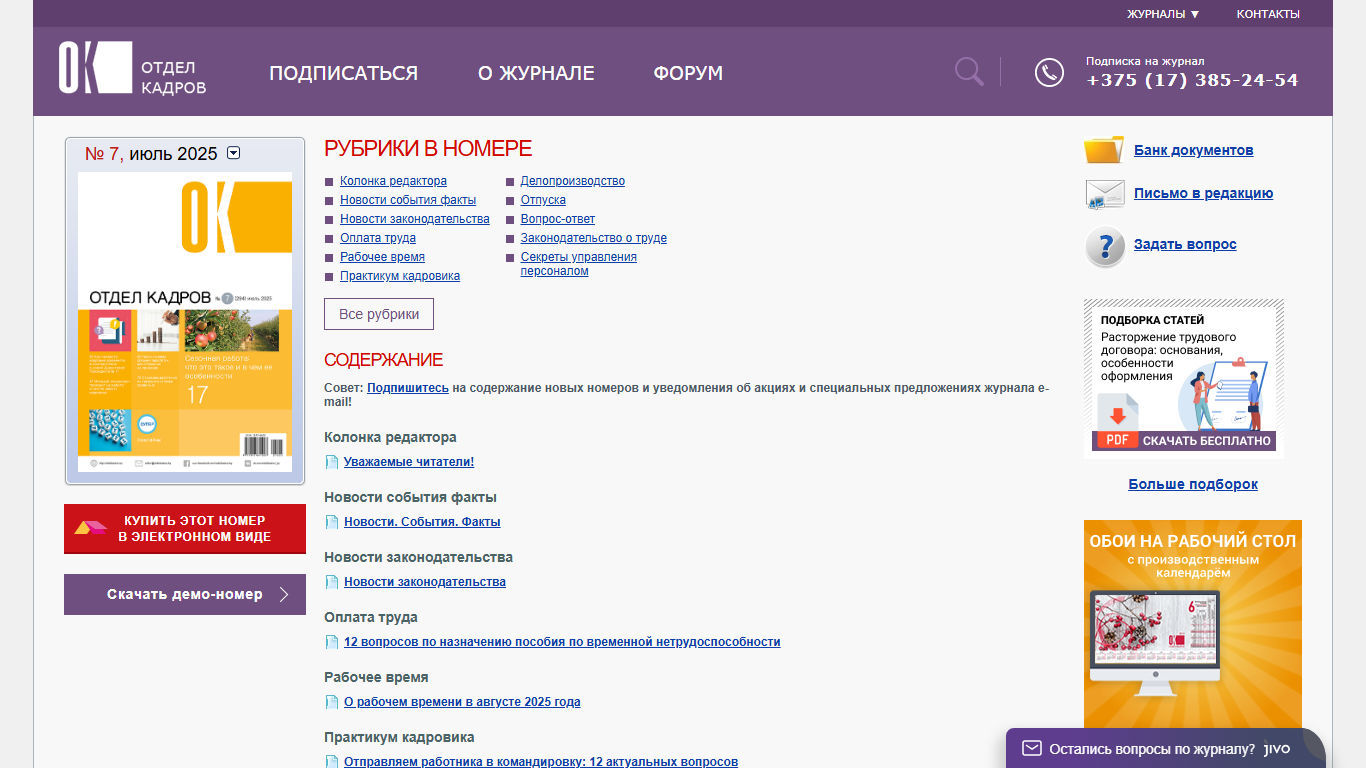1366x768 pixels.
Task: Click the envelope Письмо в редакцию icon
Action: click(x=1105, y=194)
